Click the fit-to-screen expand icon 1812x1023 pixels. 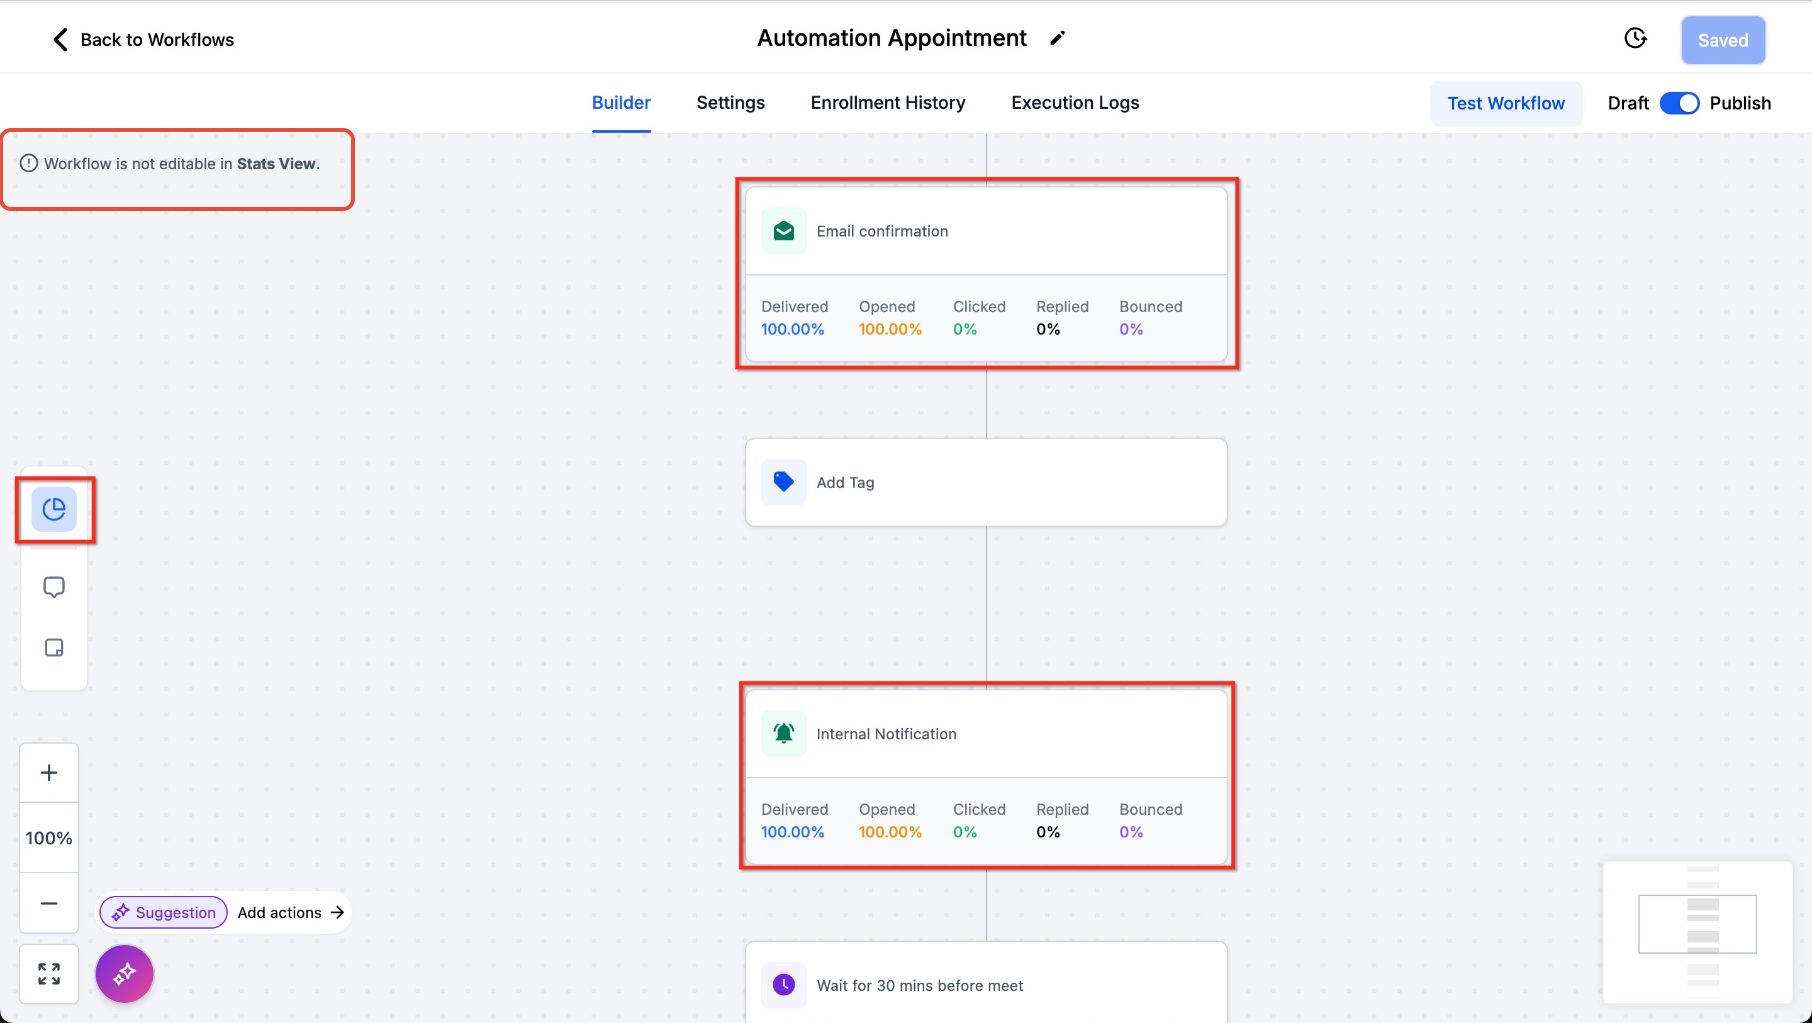click(x=49, y=974)
